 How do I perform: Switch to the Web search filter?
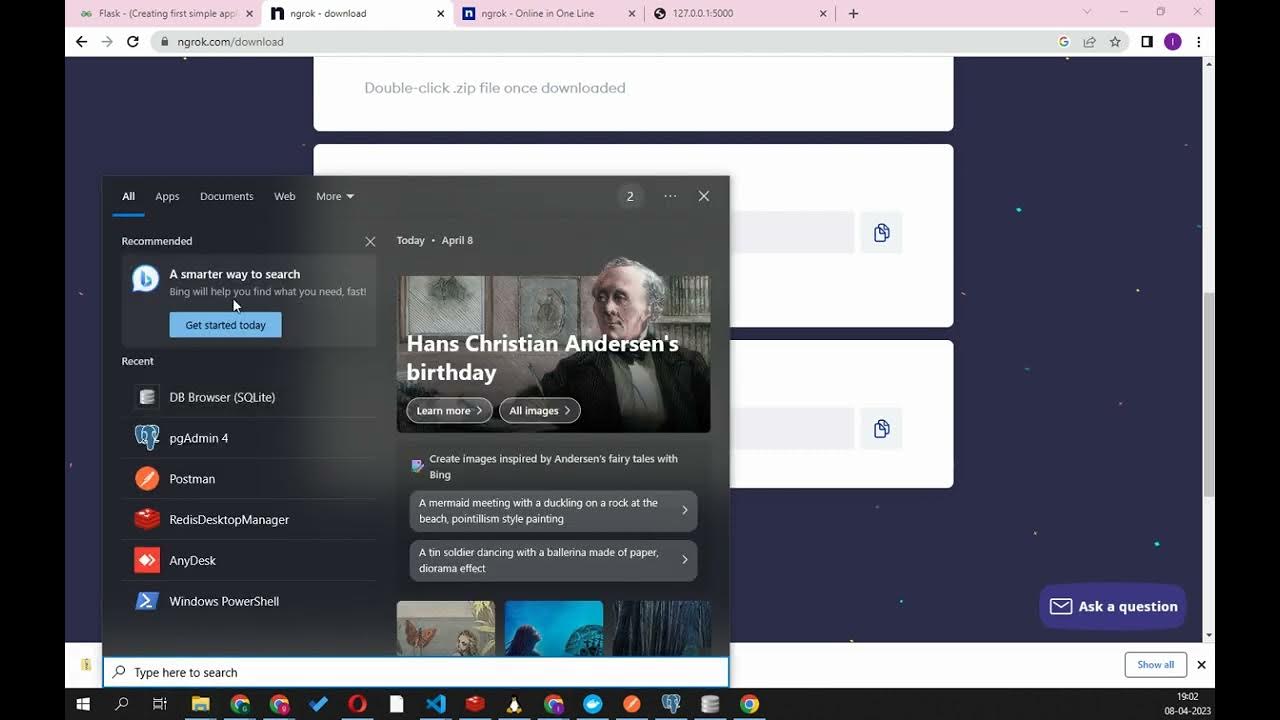(285, 196)
